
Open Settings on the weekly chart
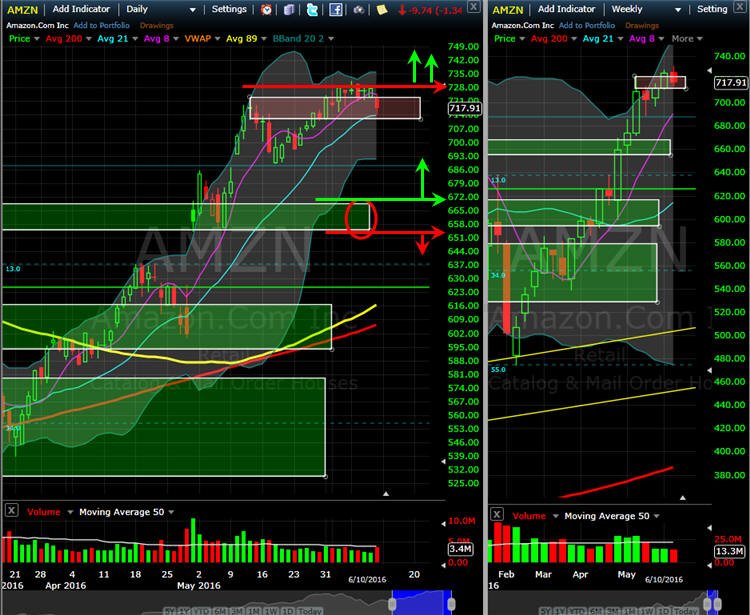point(712,9)
